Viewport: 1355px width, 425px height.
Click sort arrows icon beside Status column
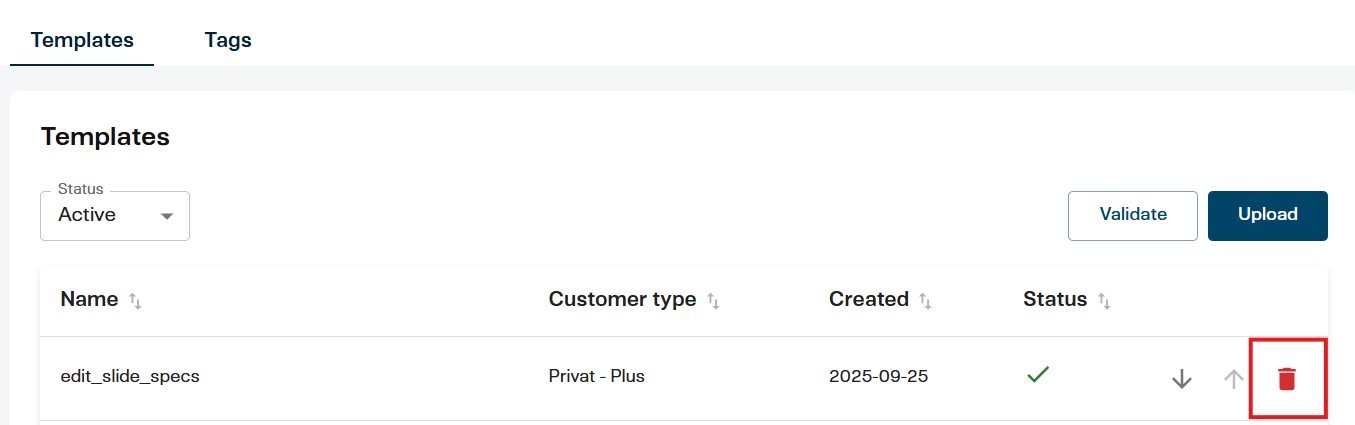1104,300
